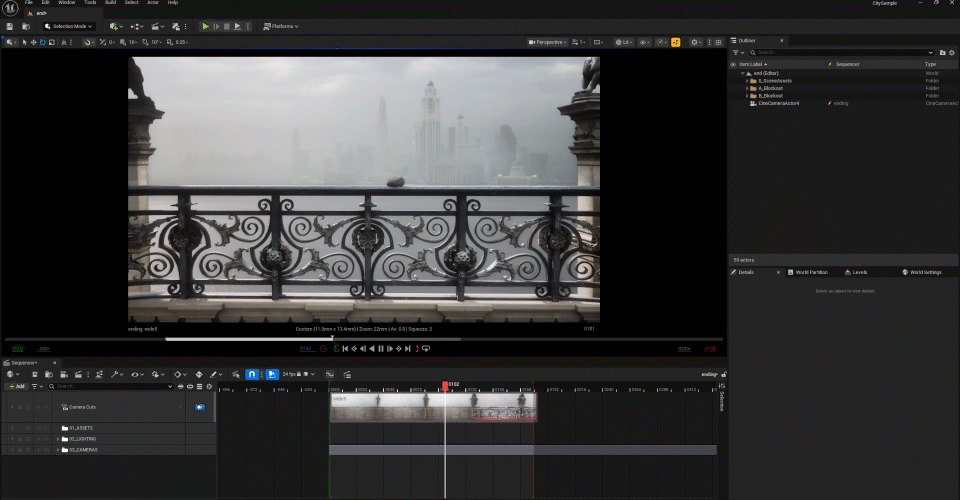The width and height of the screenshot is (960, 500).
Task: Select the translate (move) gizmo tool
Action: click(x=33, y=42)
